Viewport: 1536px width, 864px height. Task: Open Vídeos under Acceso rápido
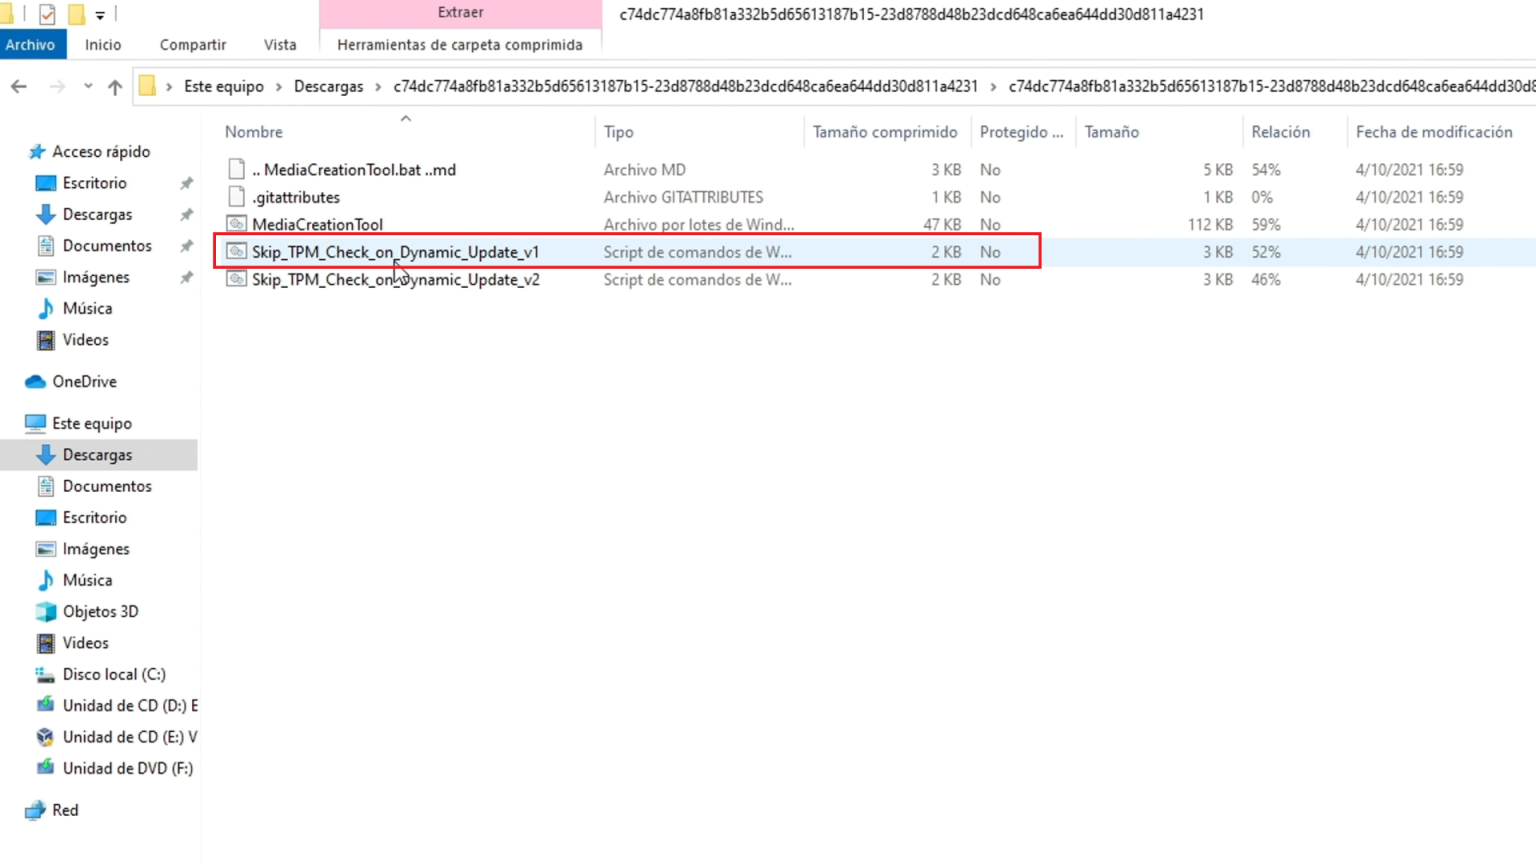(x=85, y=340)
